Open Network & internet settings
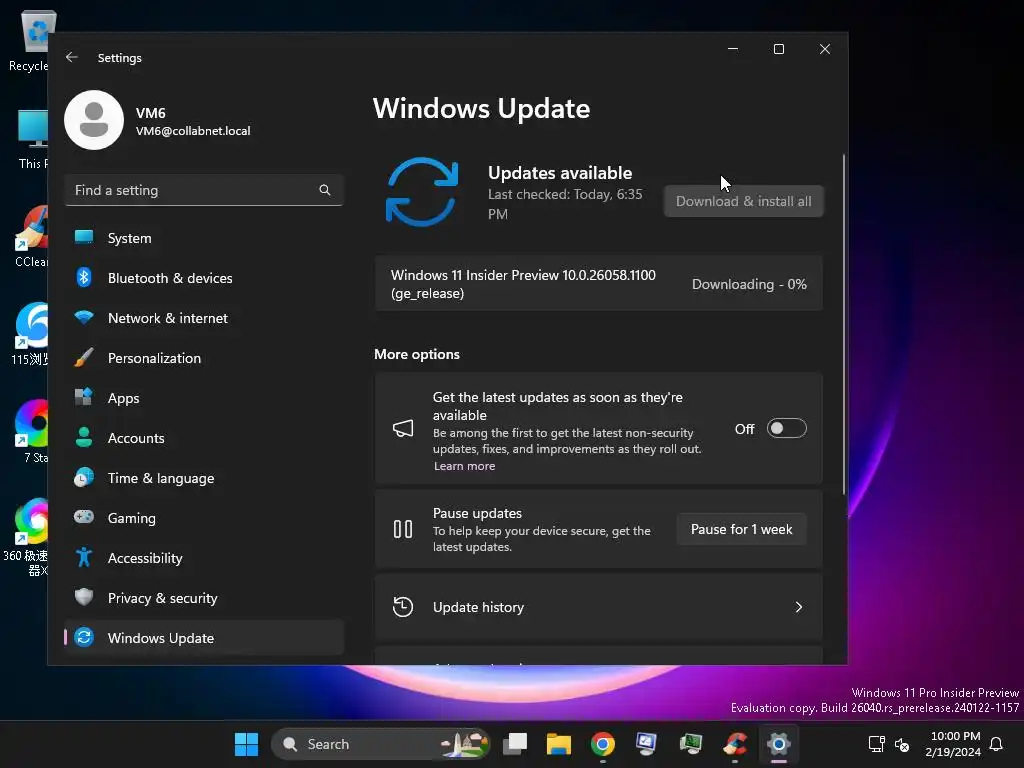Screen dimensions: 1024x768 [204, 318]
